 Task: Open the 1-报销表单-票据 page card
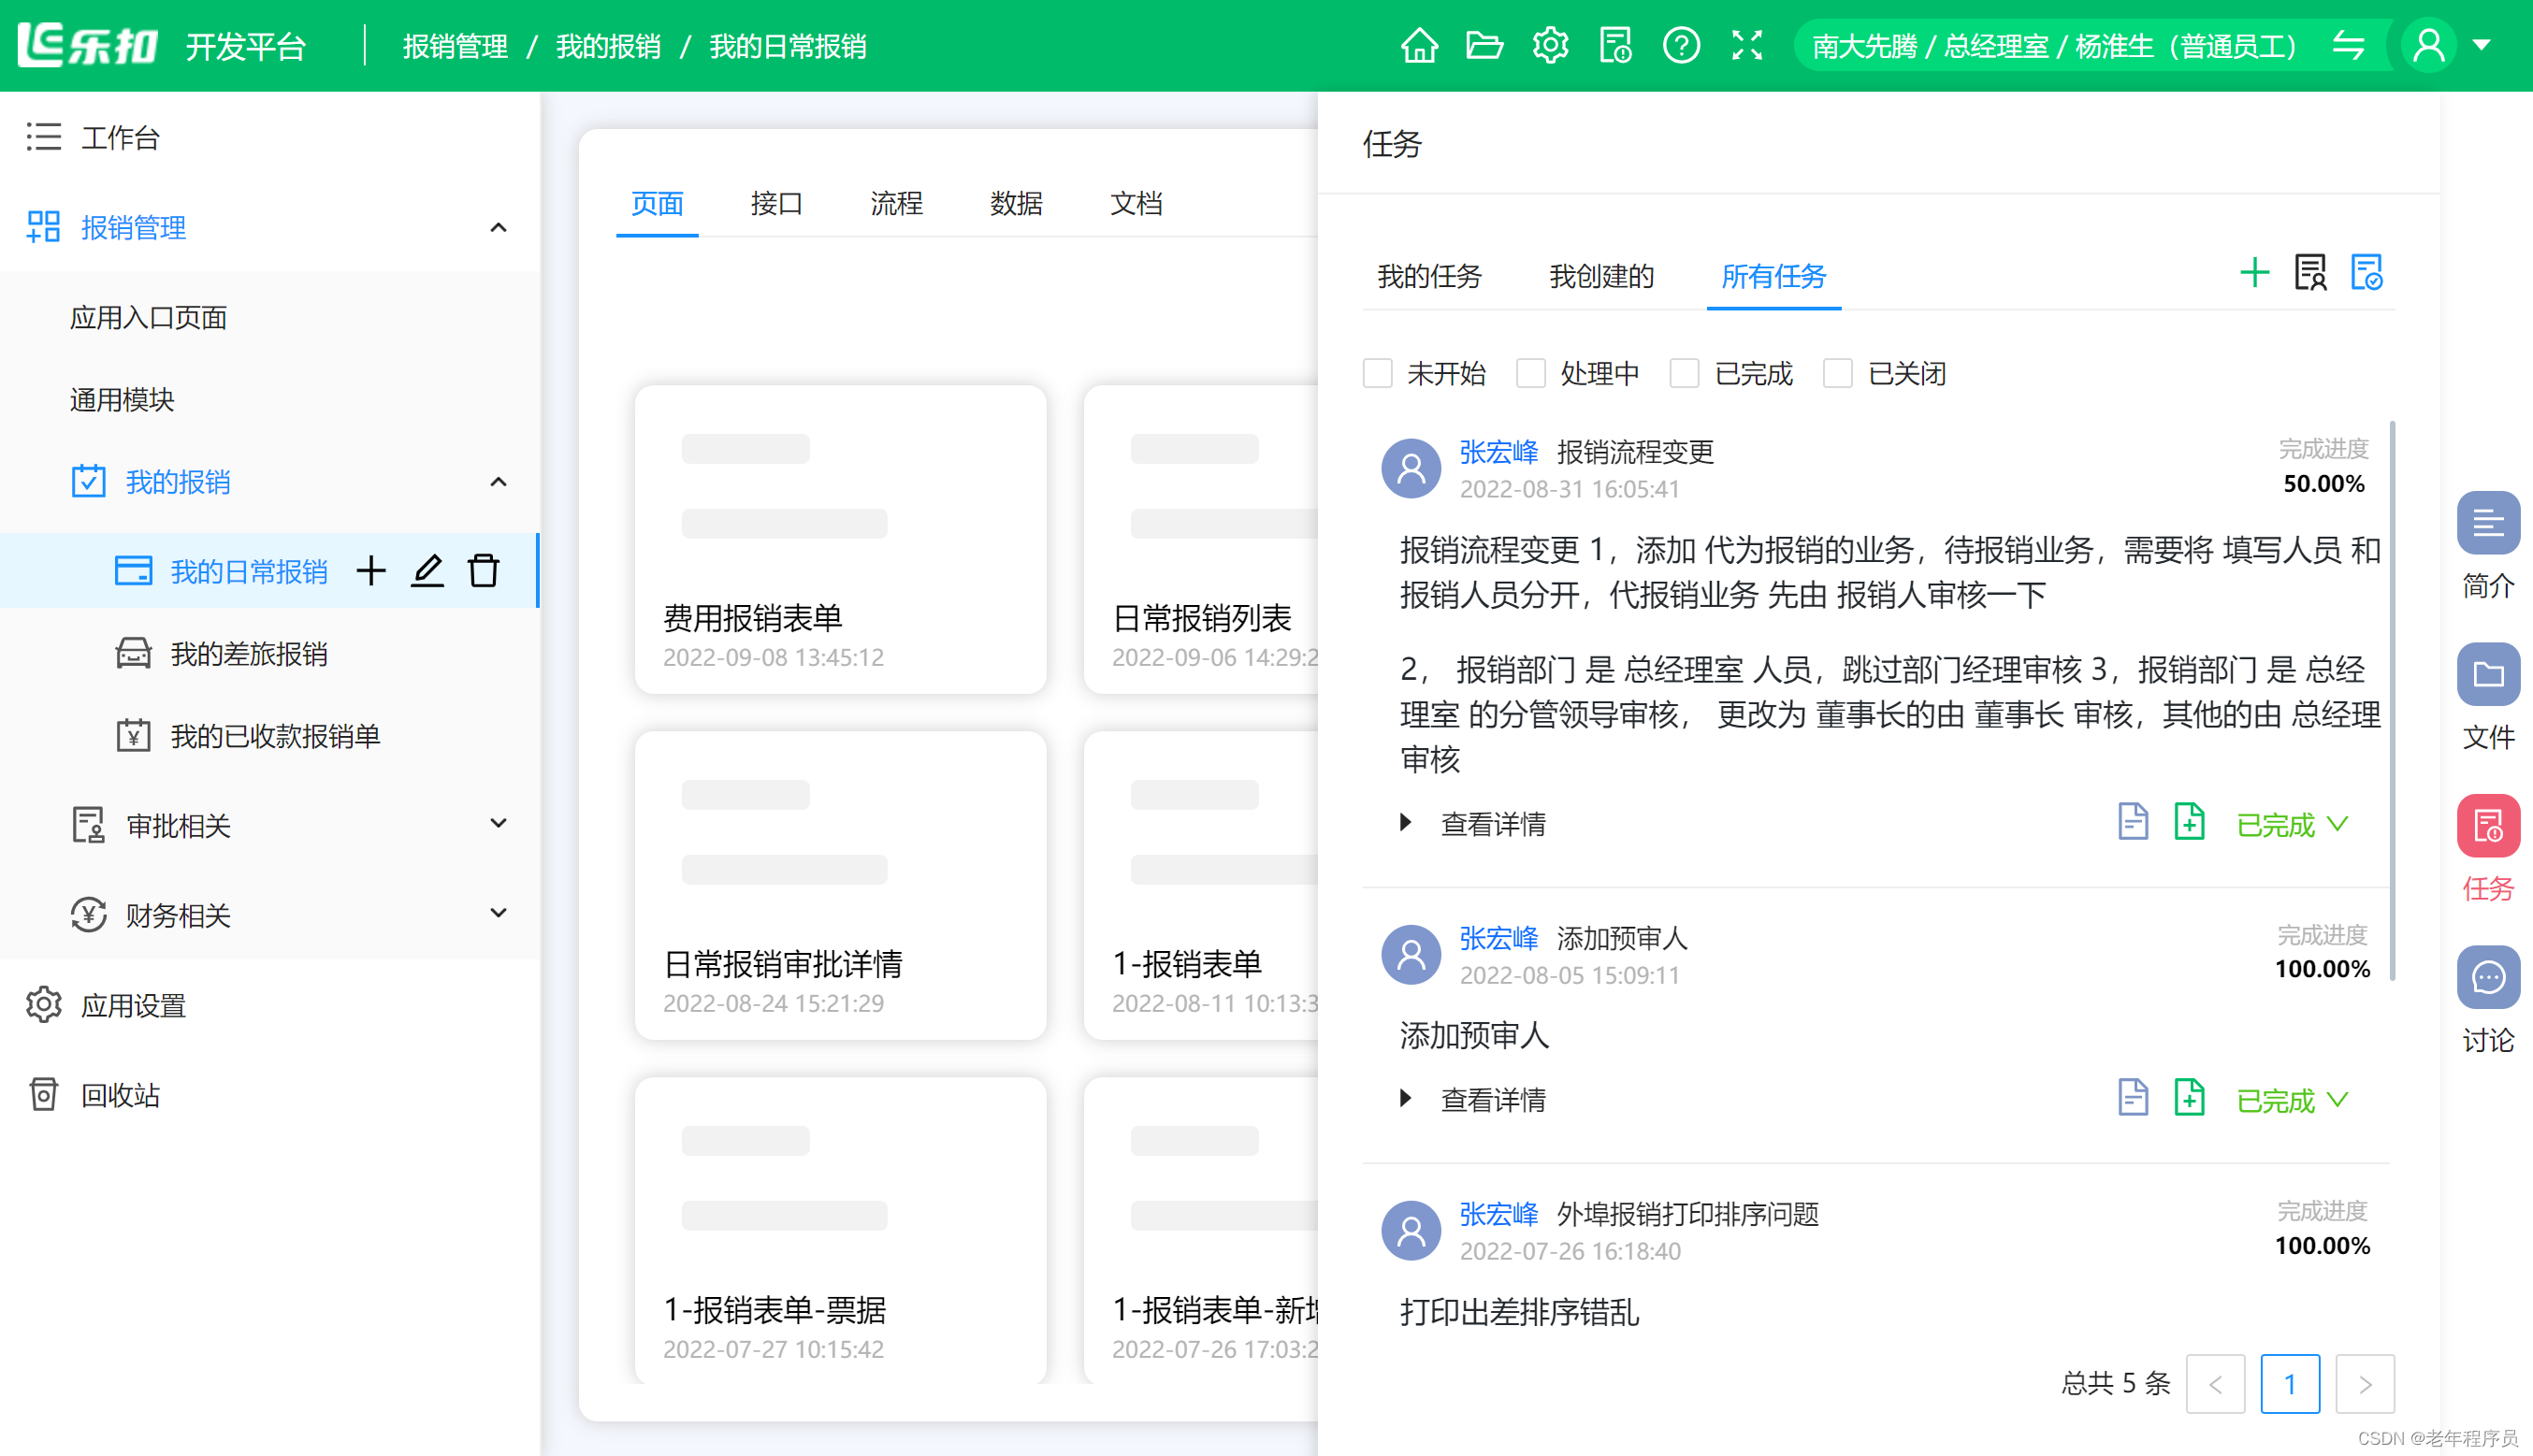[x=840, y=1230]
